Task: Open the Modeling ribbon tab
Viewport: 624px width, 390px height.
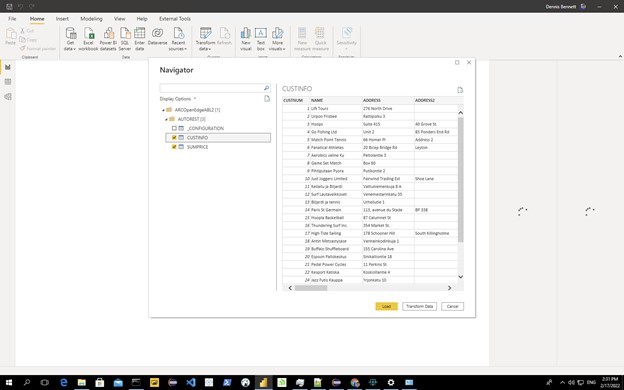Action: 91,19
